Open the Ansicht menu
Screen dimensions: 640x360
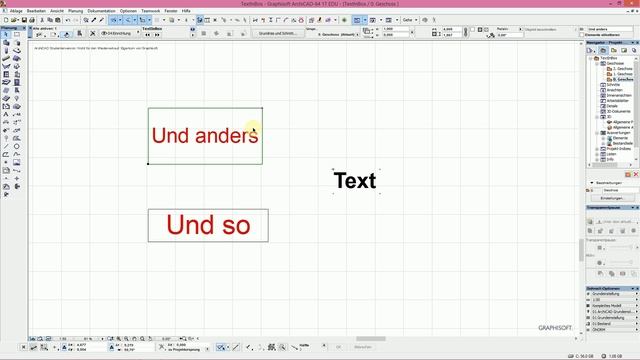click(57, 11)
